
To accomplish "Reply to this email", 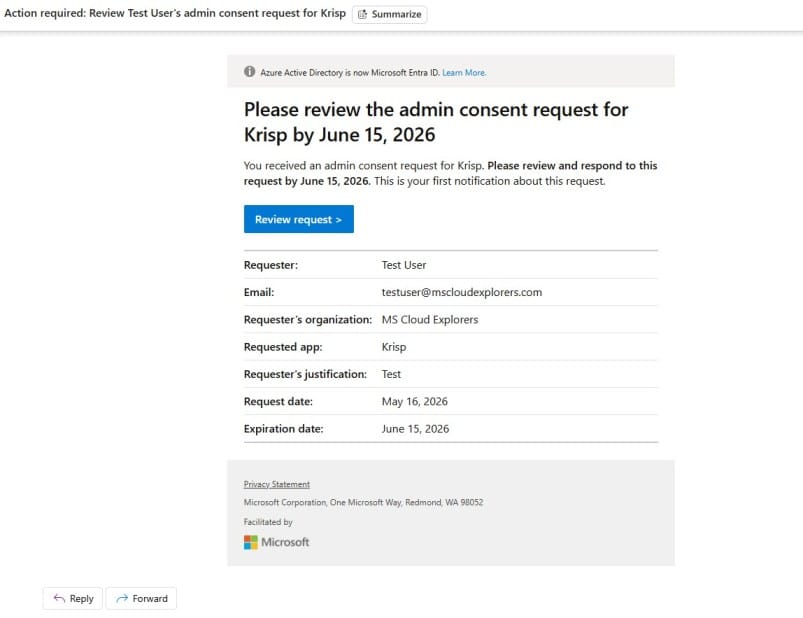I will (x=73, y=599).
